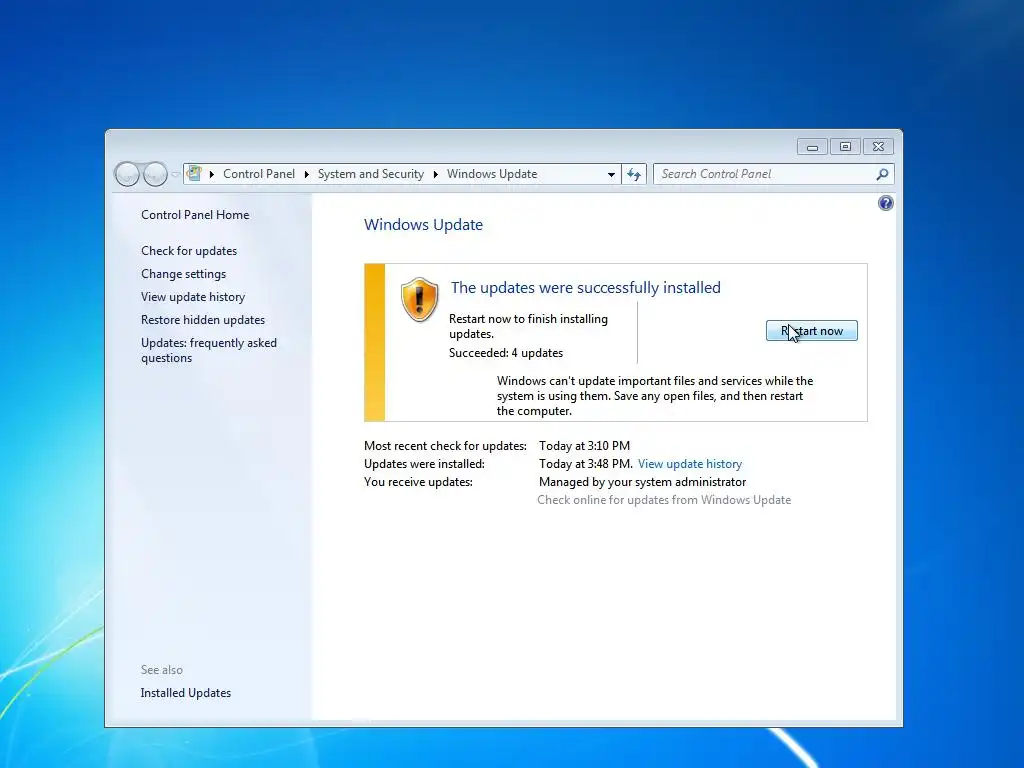
Task: Maximize the Windows Update window
Action: pos(845,147)
